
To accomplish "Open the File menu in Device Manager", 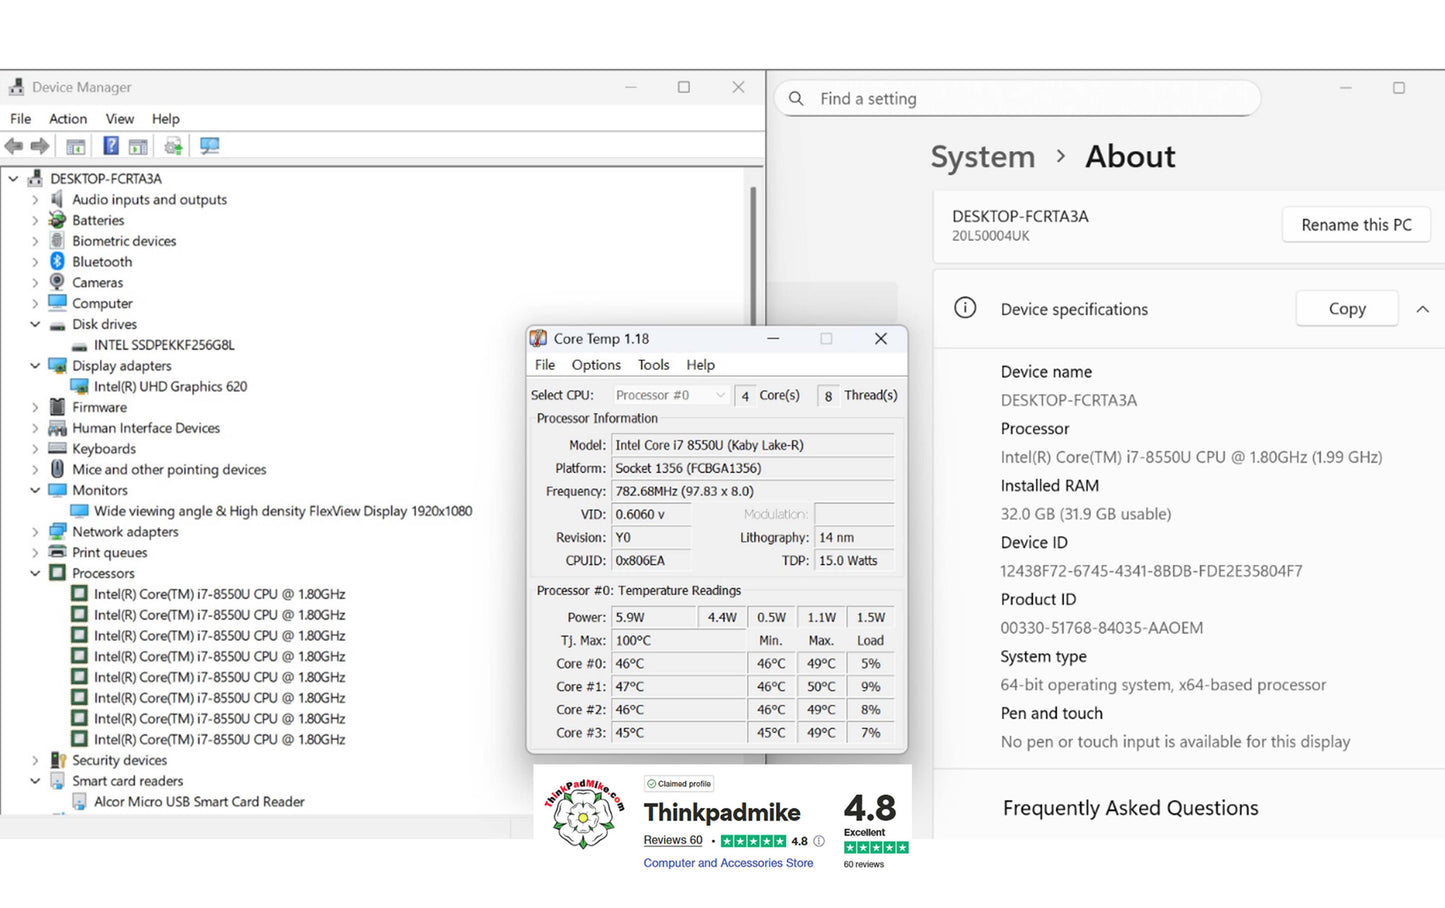I will tap(21, 119).
